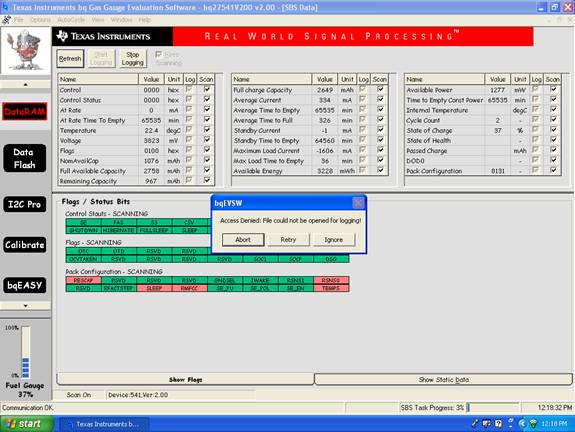The image size is (575, 432).
Task: Toggle Scan checkbox for Full charge Capacity
Action: point(380,89)
